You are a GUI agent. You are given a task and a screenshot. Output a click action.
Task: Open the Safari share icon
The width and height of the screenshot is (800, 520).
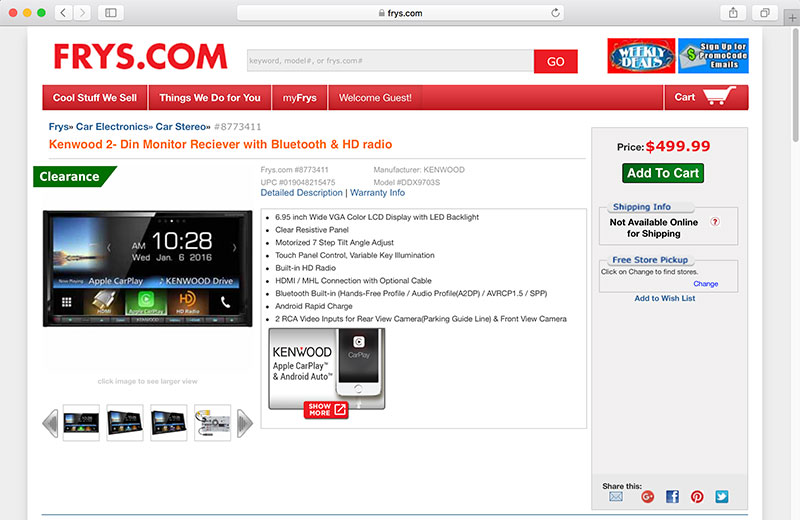[733, 13]
